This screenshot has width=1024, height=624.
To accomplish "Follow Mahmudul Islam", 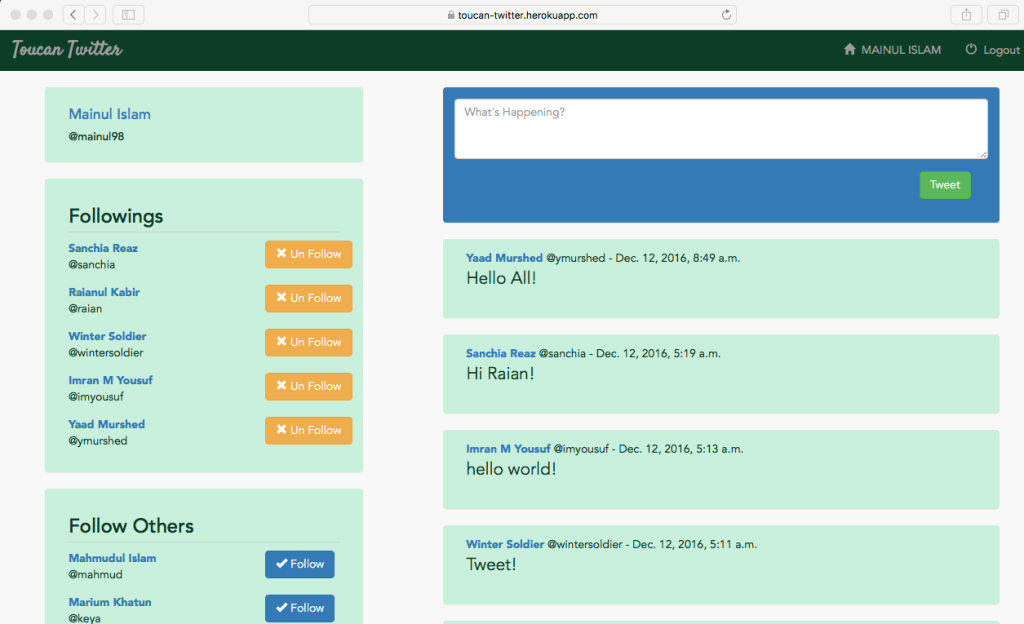I will point(299,564).
